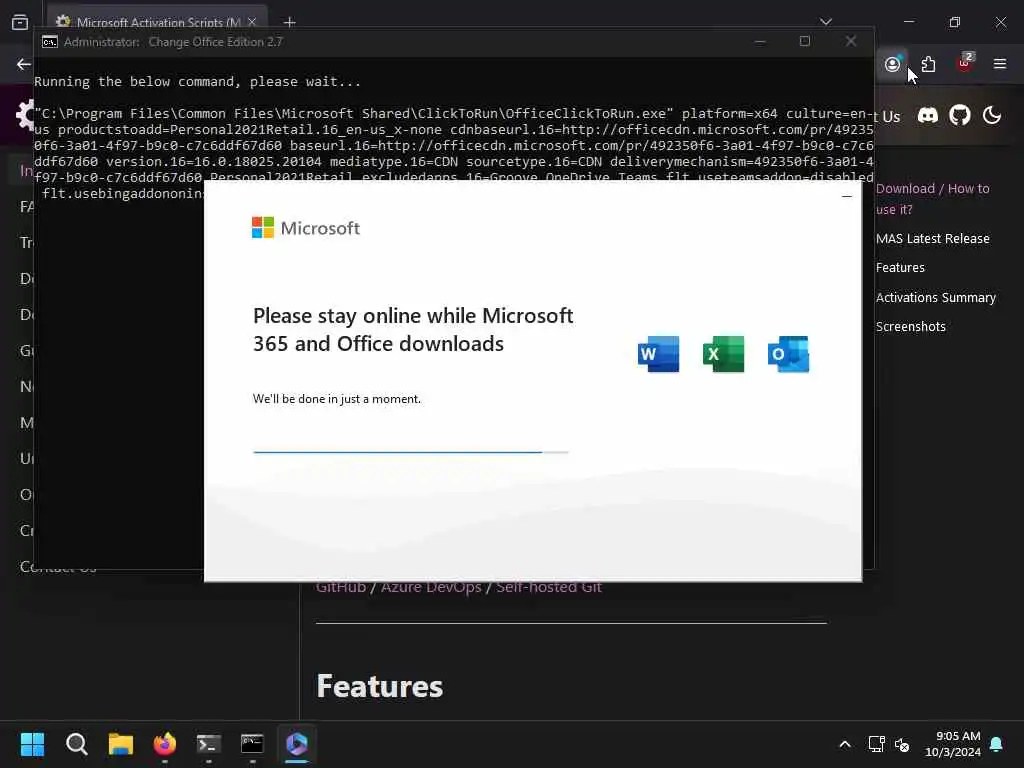Maximize the Change Office Edition console window
The width and height of the screenshot is (1024, 768).
point(805,41)
